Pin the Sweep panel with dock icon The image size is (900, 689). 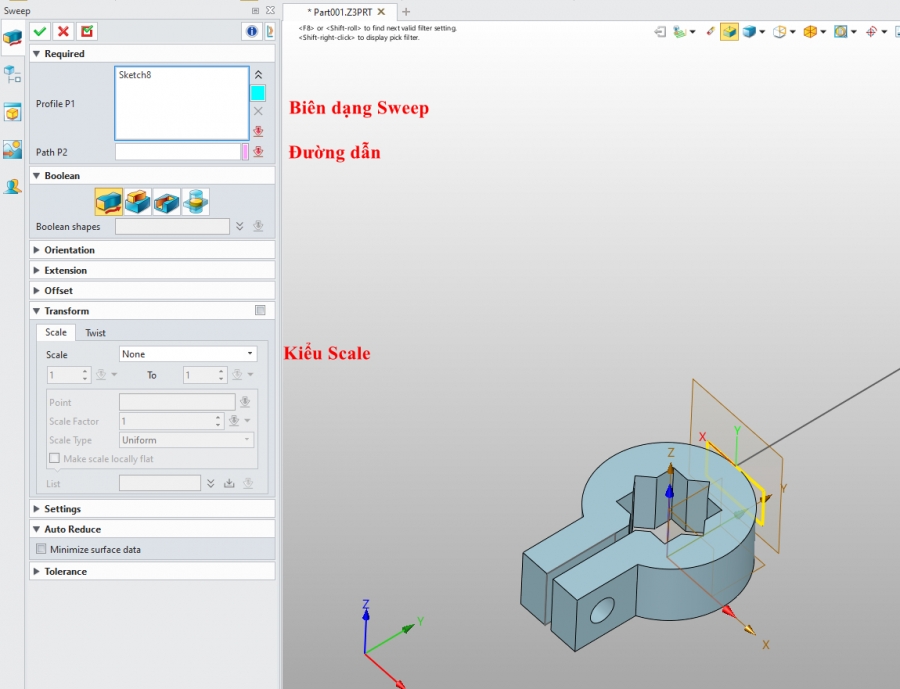pyautogui.click(x=255, y=10)
